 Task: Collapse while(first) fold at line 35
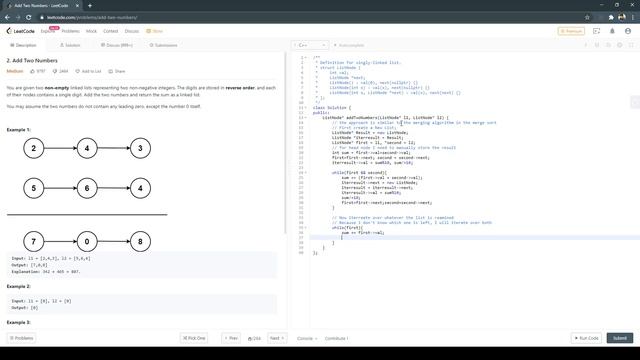pyautogui.click(x=306, y=228)
